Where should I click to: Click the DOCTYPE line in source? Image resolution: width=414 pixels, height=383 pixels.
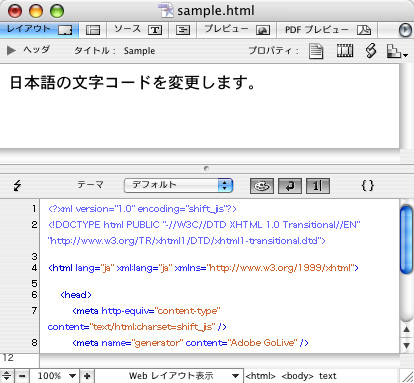(x=204, y=225)
